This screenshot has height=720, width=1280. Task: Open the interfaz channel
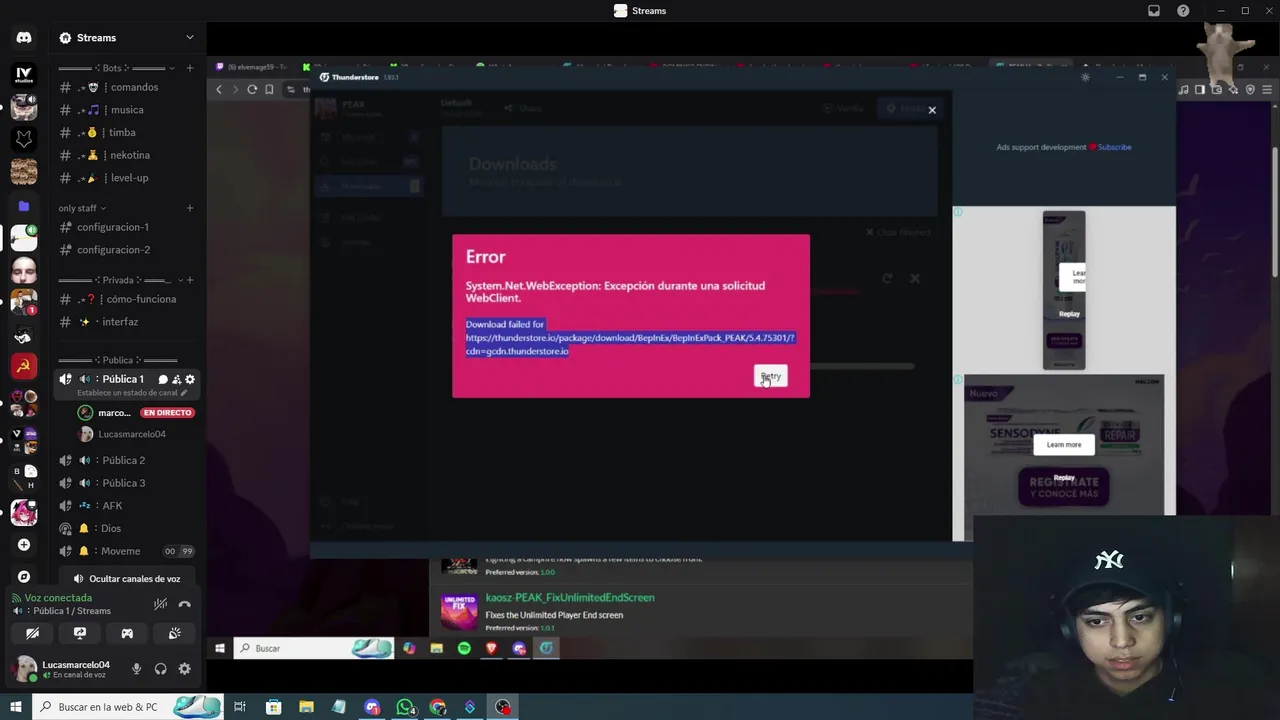click(x=126, y=322)
